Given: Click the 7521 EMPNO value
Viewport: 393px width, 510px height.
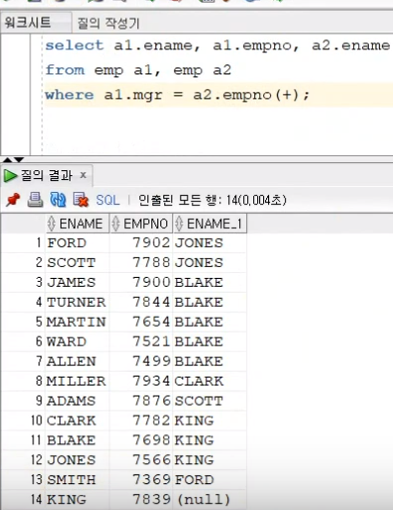Looking at the screenshot, I should point(151,342).
